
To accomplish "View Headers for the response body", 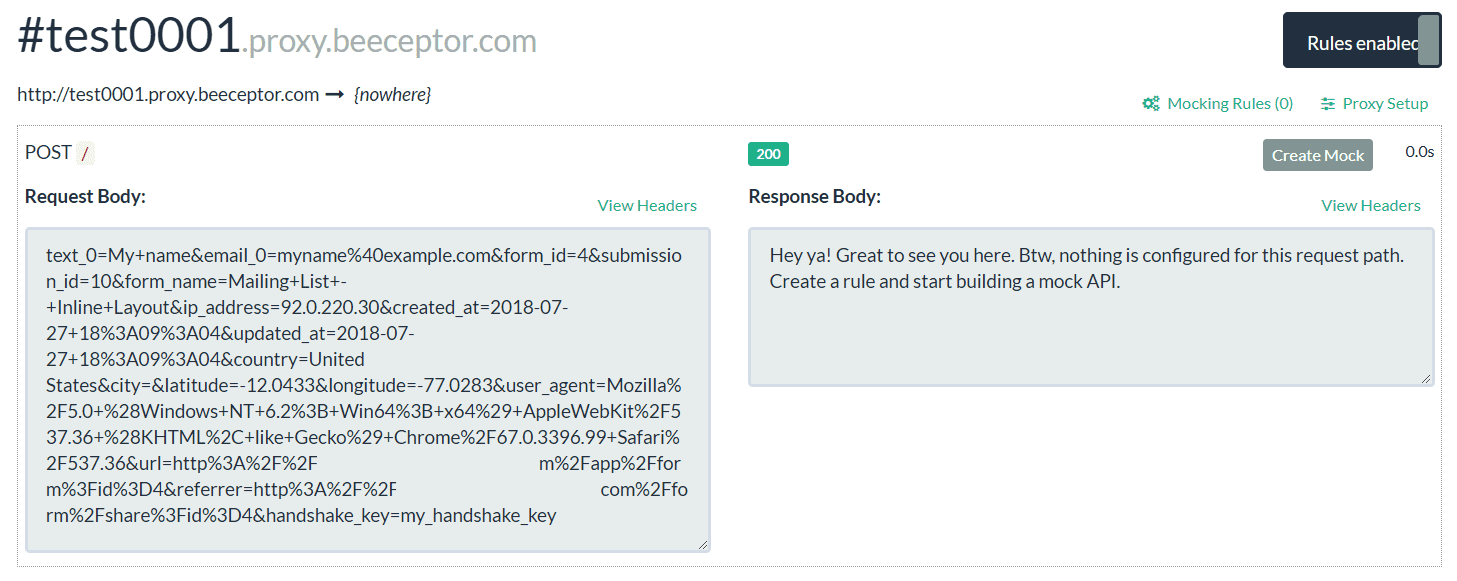I will 1370,206.
